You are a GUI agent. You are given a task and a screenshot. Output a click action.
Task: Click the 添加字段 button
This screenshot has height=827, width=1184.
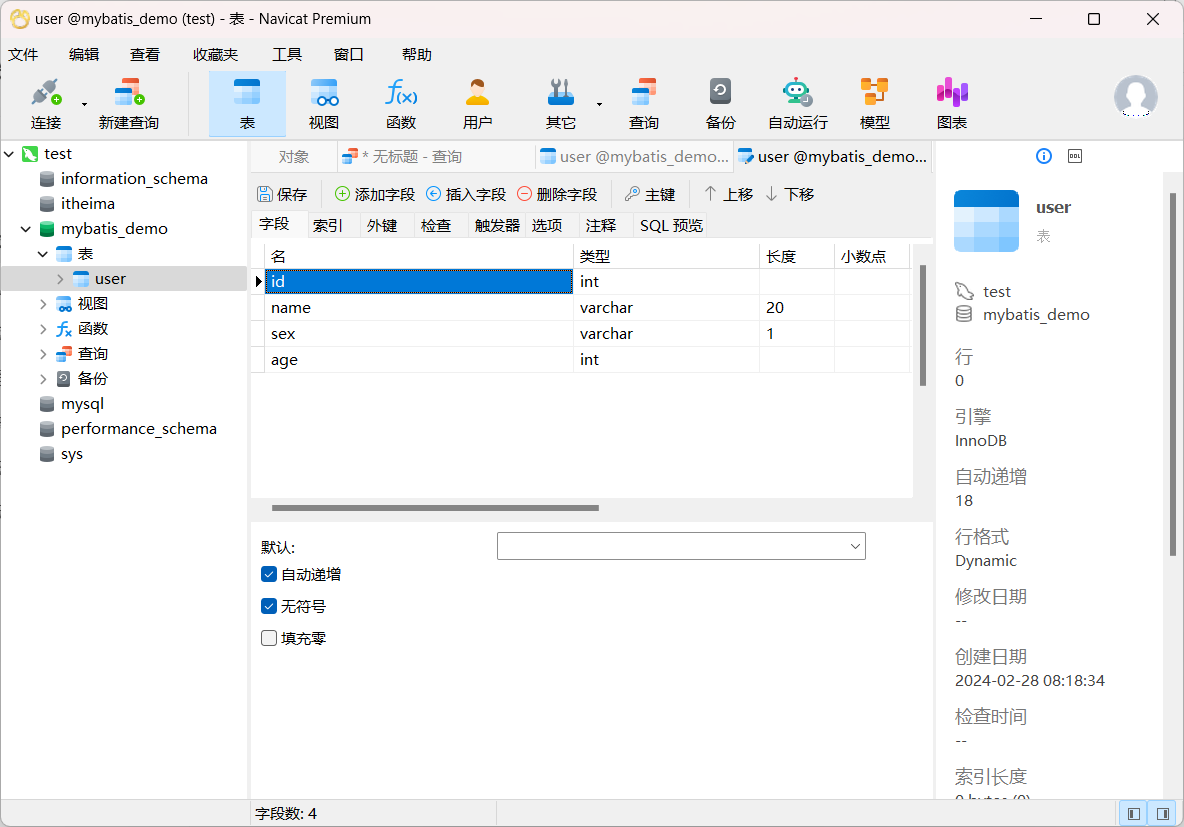[x=374, y=194]
